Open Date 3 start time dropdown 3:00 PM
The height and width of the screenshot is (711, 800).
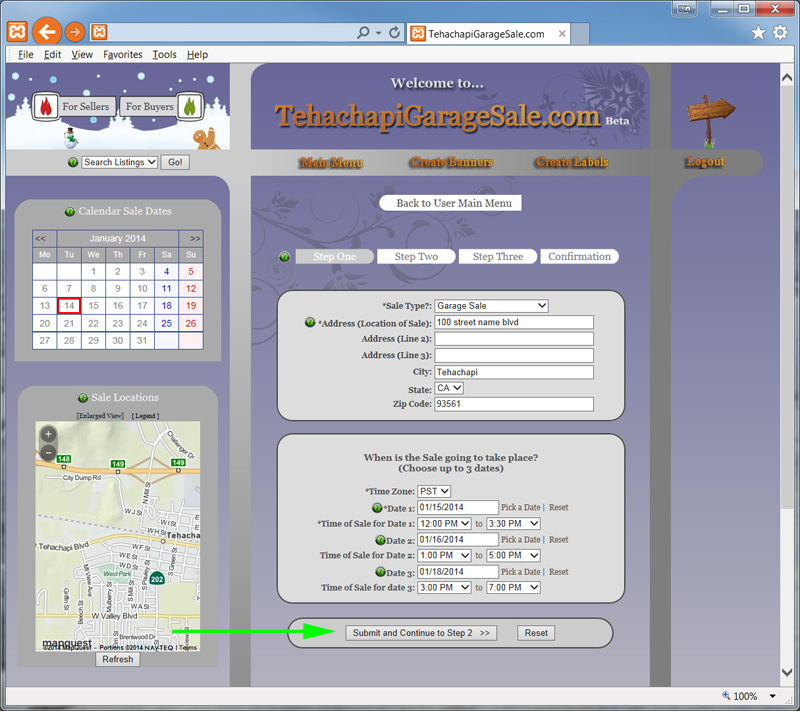444,588
